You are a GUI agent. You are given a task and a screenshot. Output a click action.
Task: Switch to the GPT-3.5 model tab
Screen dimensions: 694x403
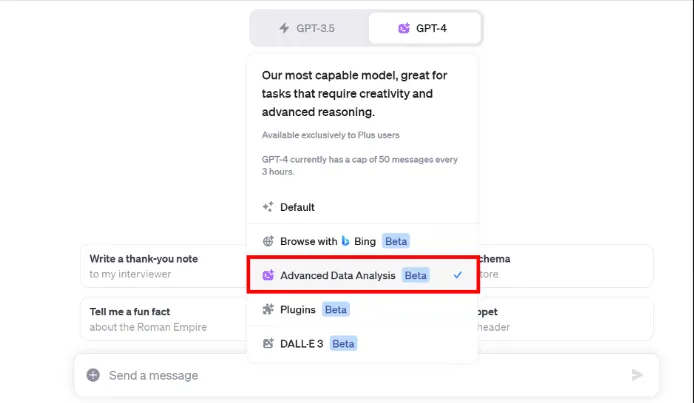click(308, 28)
